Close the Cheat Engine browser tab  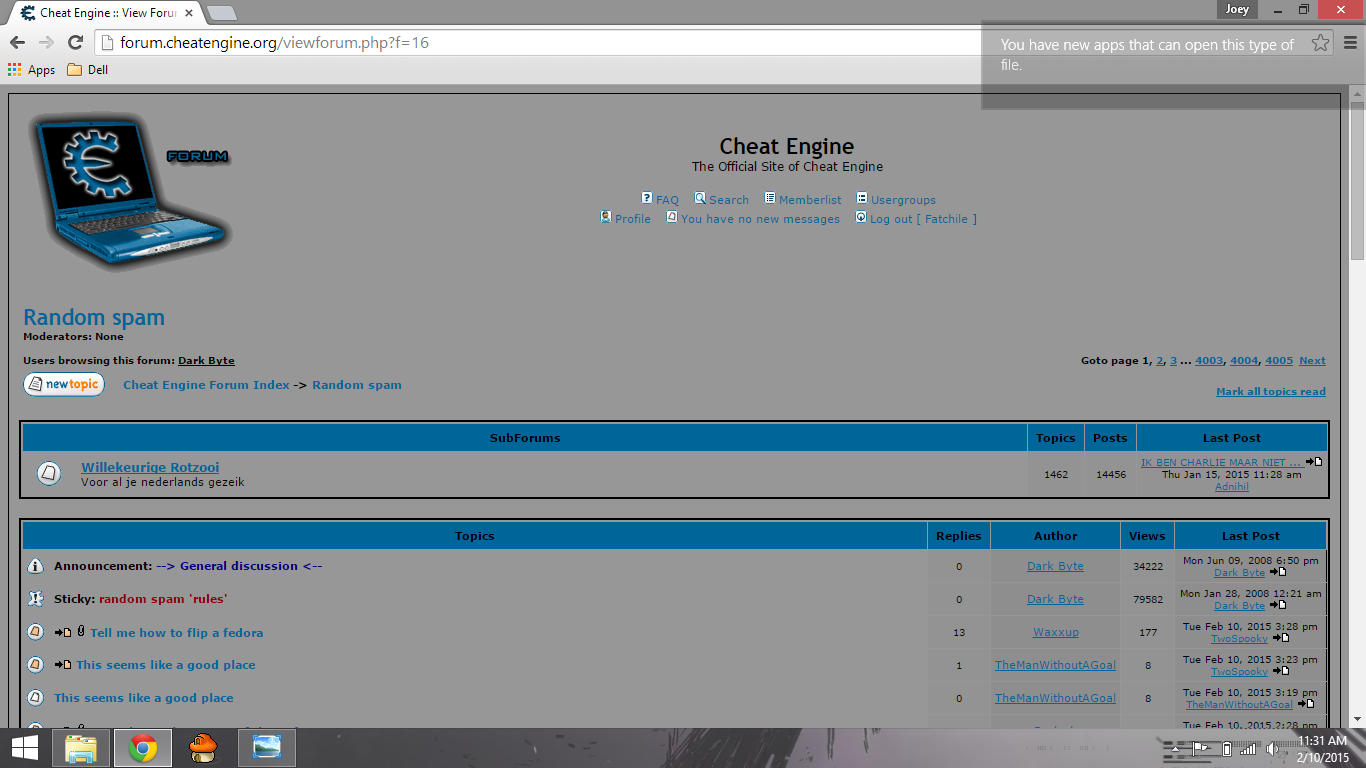click(x=189, y=13)
